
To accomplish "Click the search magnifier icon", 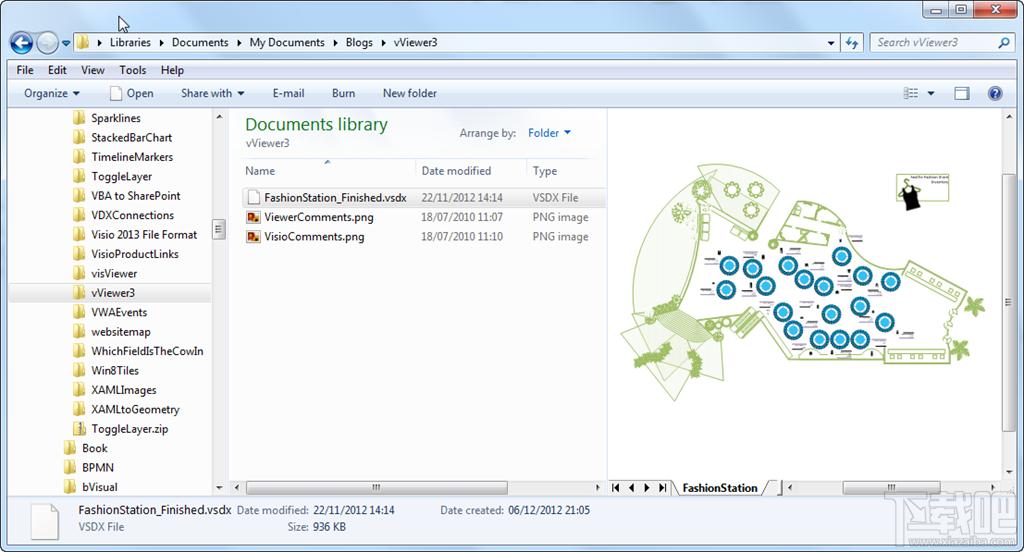I will click(1004, 42).
